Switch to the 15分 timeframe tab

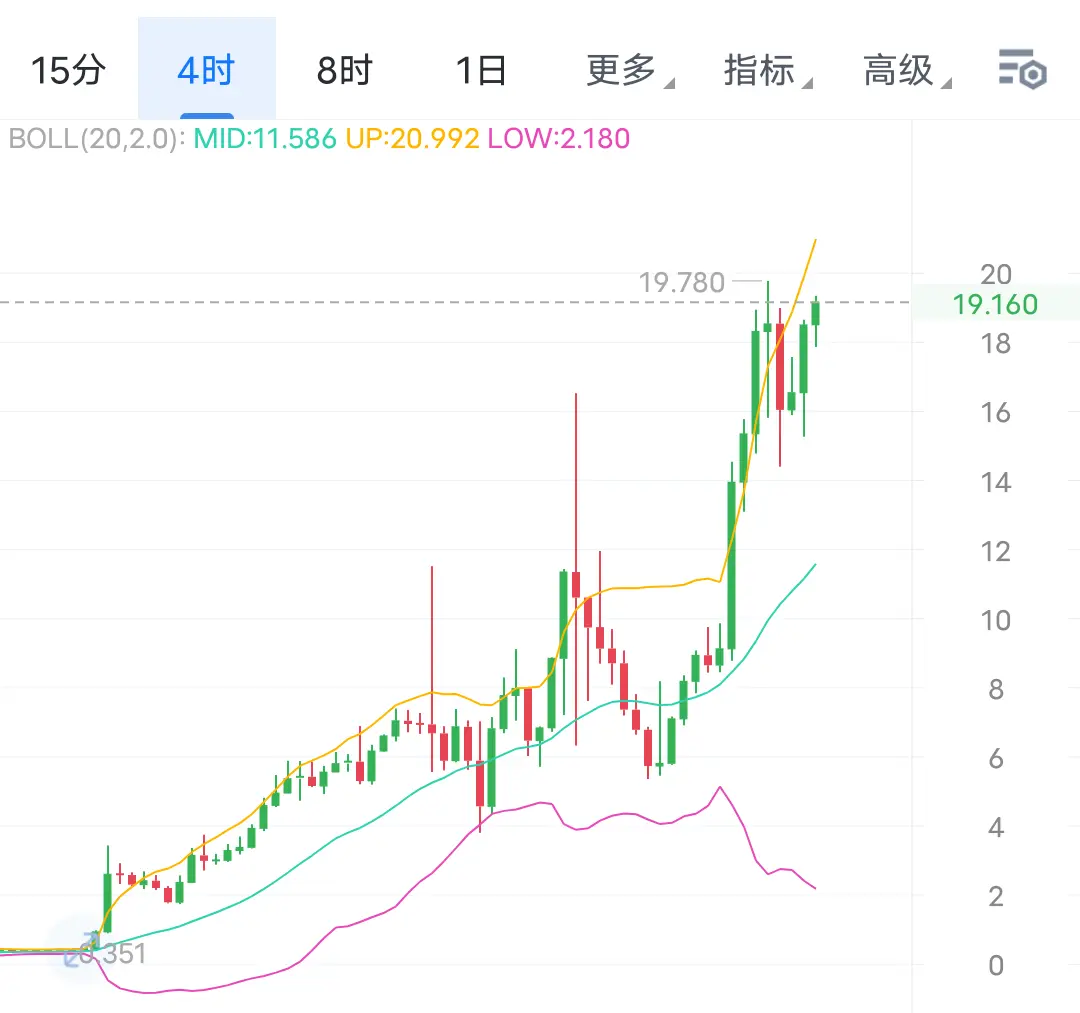(x=68, y=70)
